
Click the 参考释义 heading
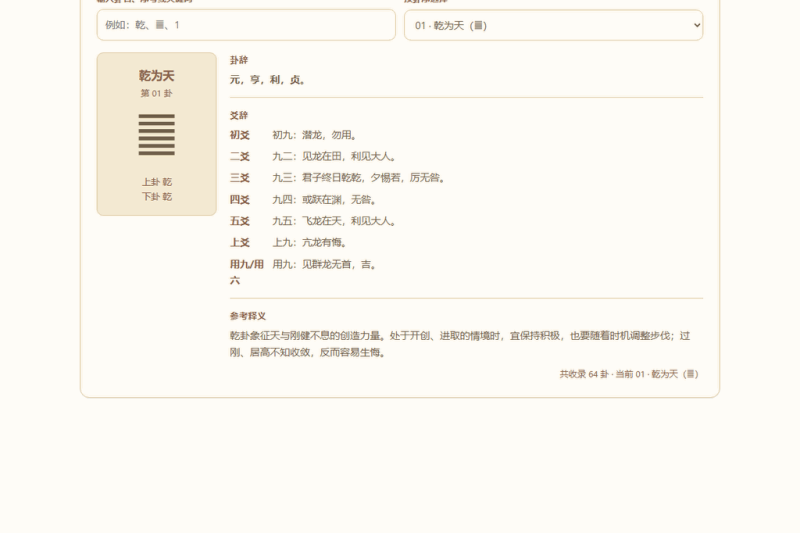(248, 316)
